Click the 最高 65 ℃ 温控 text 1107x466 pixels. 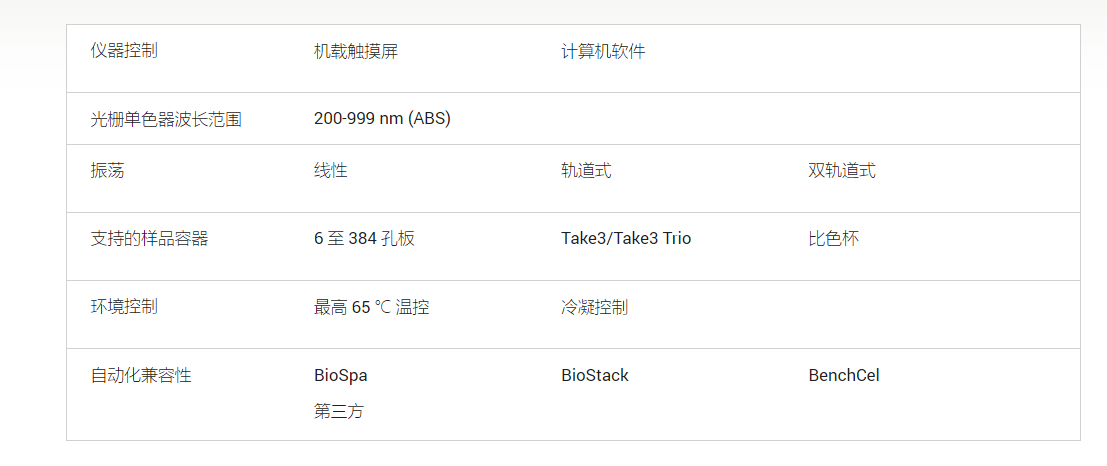tap(372, 307)
